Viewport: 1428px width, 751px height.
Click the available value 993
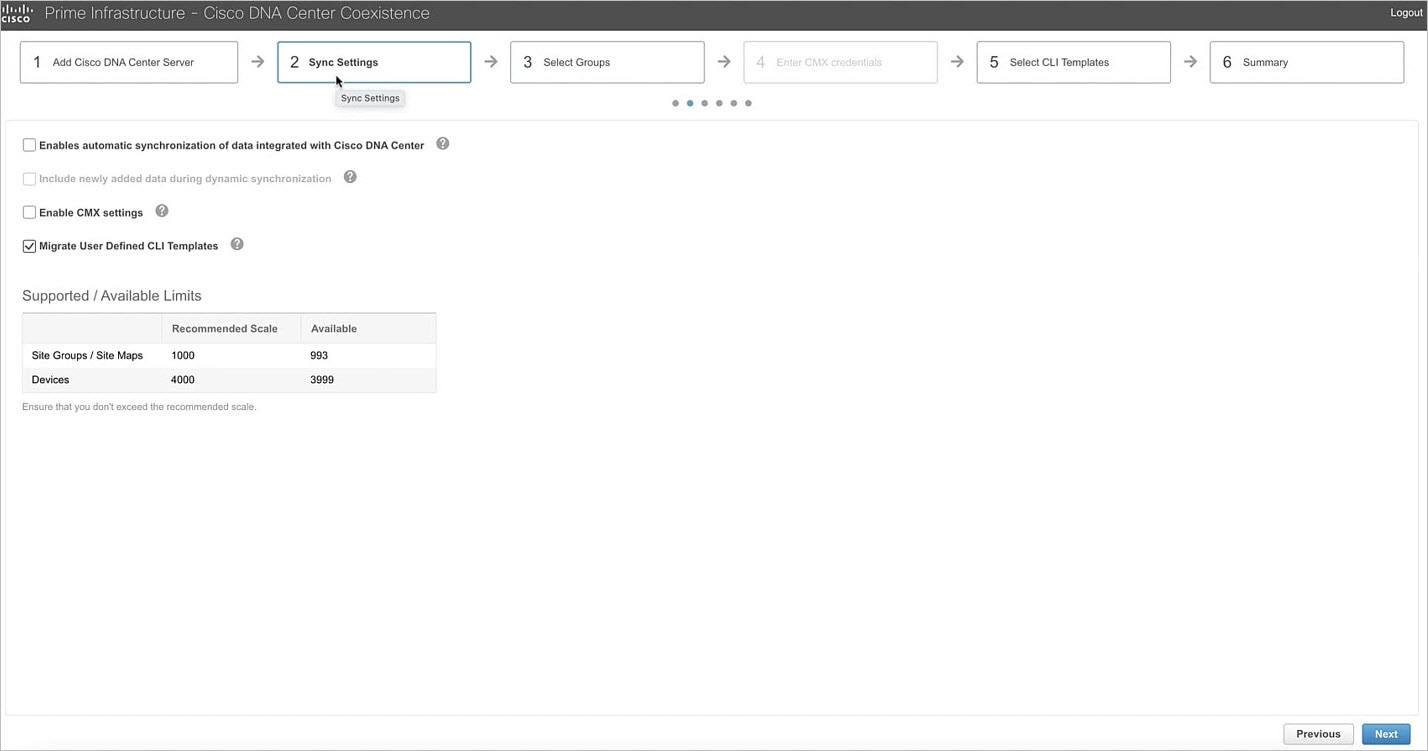point(319,355)
